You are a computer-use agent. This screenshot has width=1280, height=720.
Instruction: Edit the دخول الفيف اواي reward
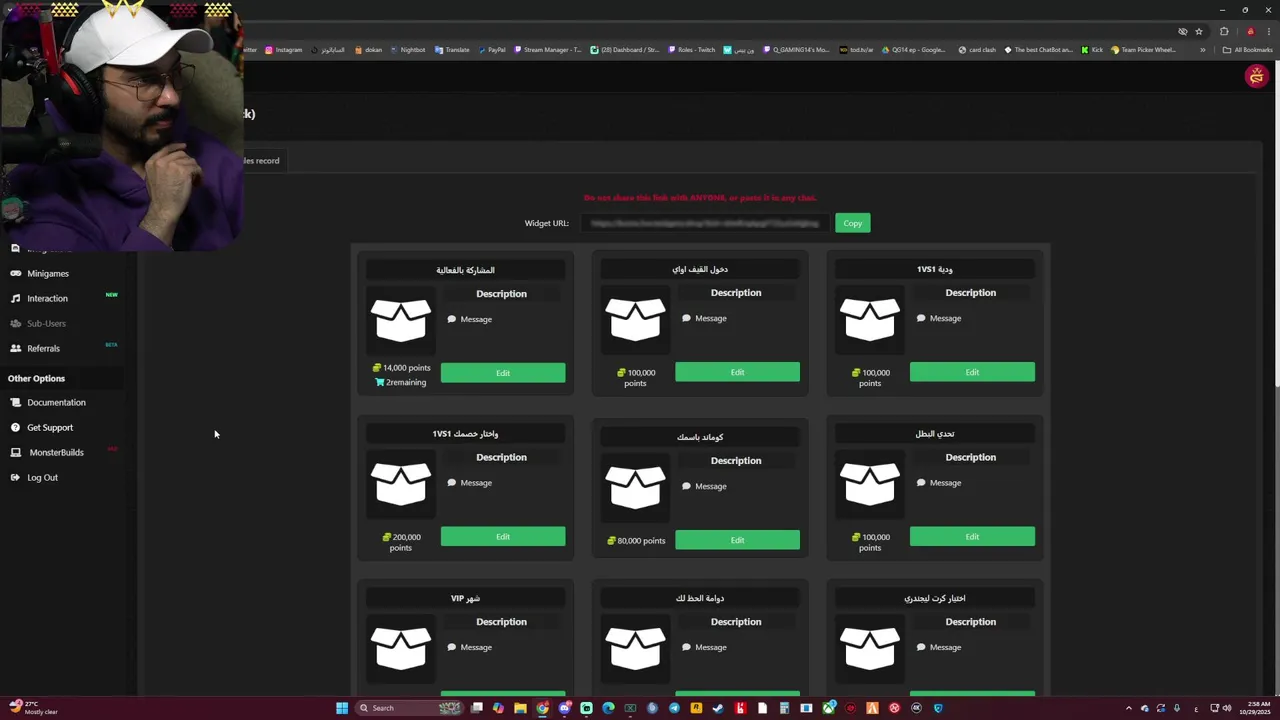737,372
